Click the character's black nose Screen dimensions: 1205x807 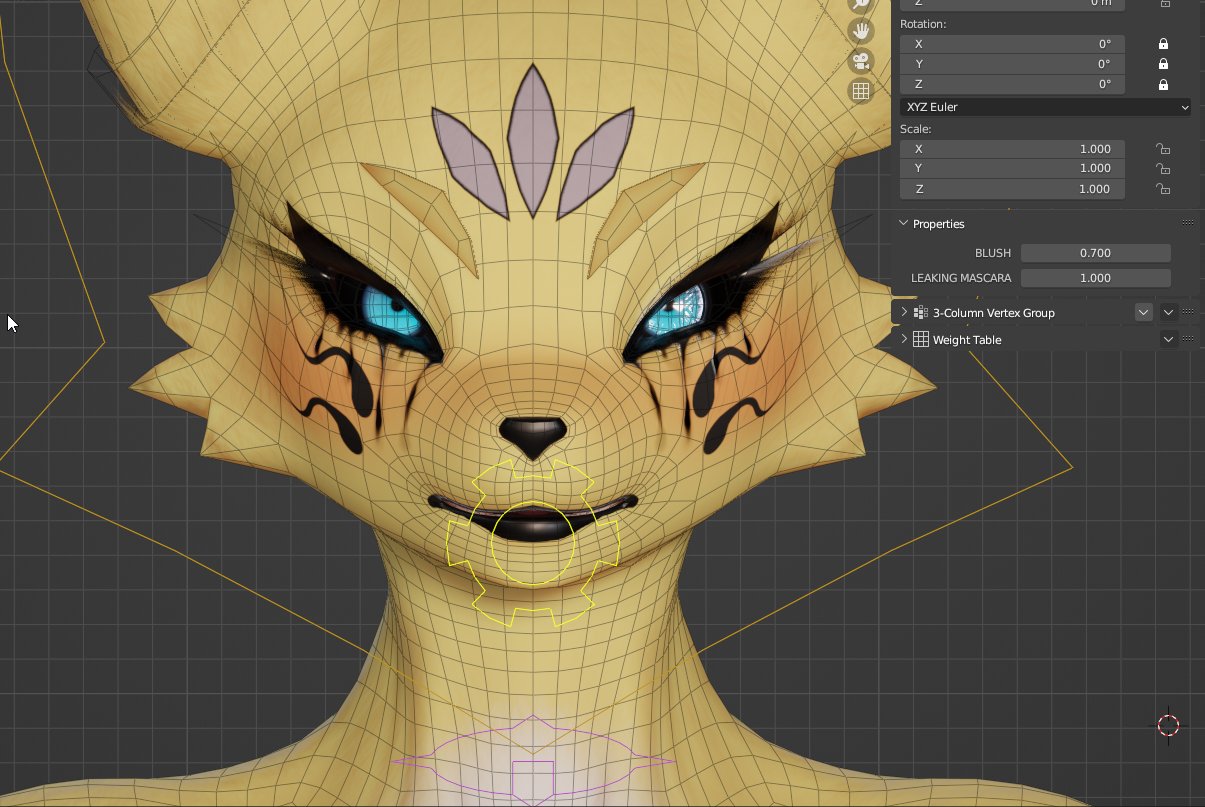click(532, 436)
